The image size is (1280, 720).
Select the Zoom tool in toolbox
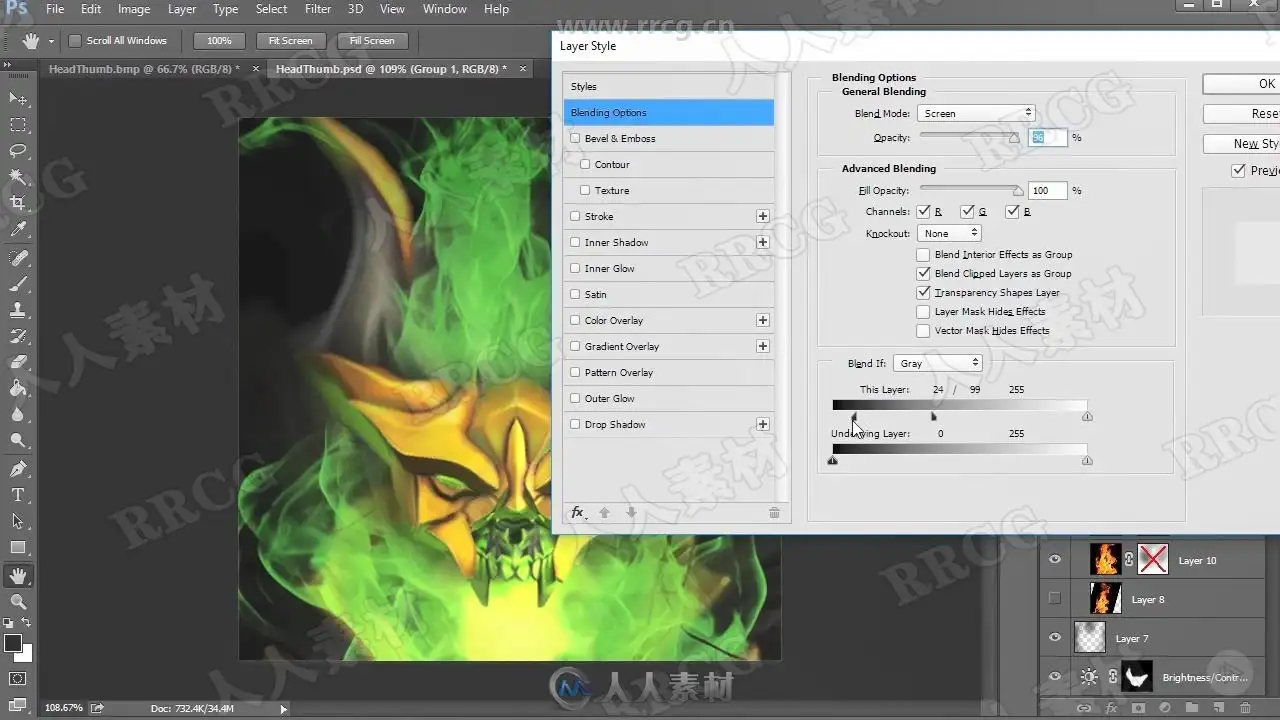18,601
